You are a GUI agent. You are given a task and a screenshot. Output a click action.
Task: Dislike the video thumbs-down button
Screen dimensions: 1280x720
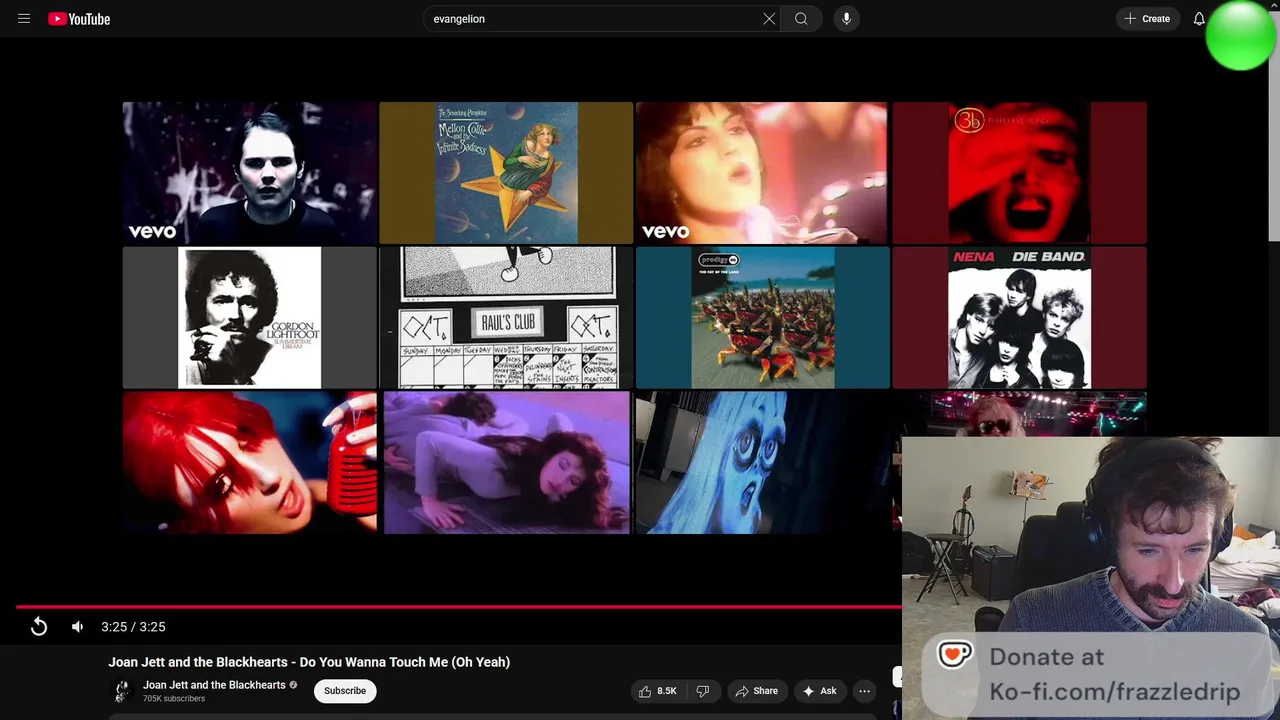[703, 691]
